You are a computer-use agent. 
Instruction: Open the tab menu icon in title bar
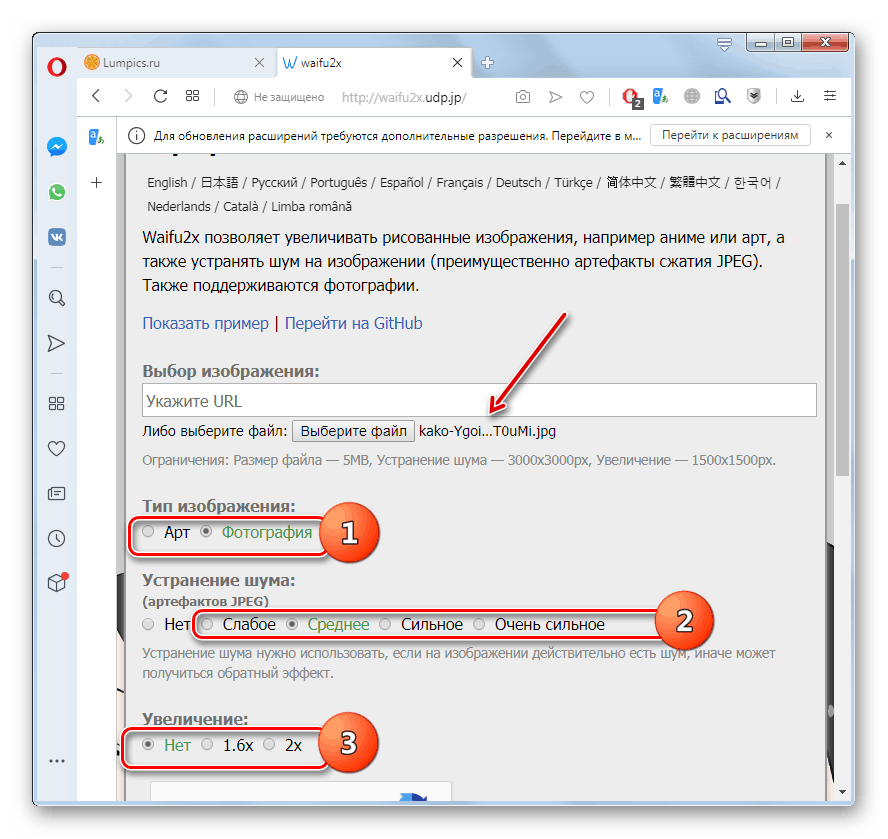coord(724,44)
